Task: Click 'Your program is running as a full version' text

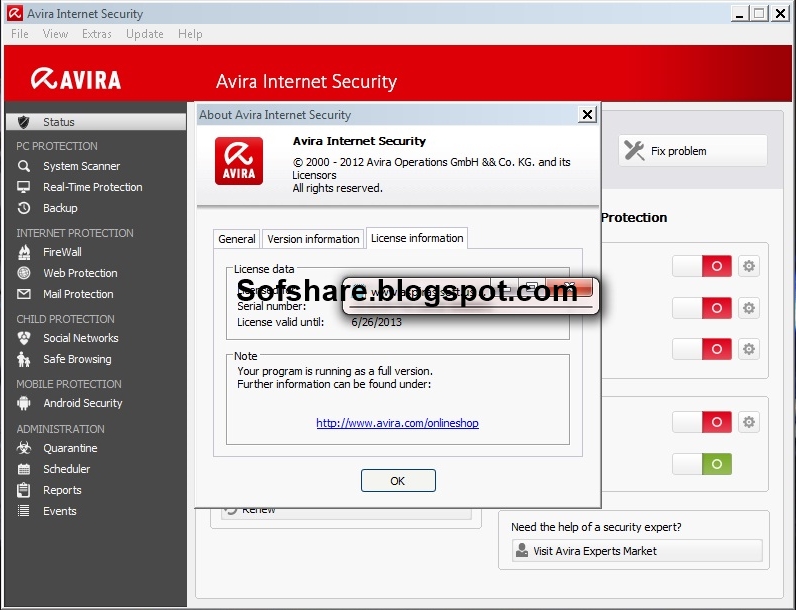Action: pos(335,370)
